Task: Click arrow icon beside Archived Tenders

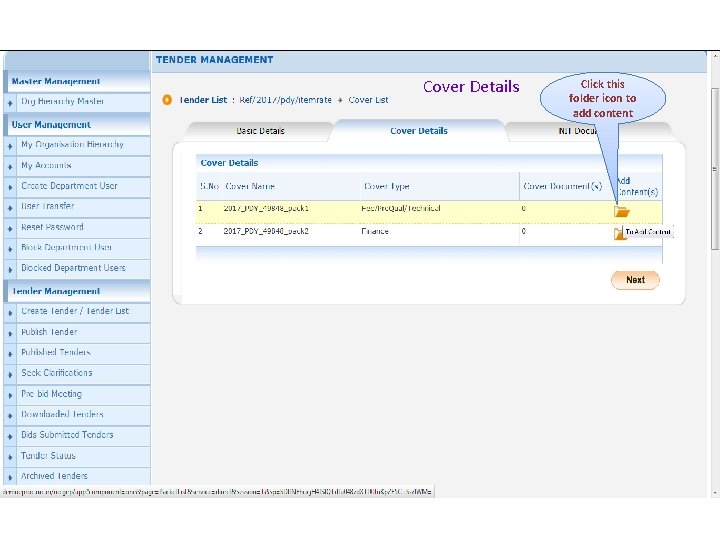Action: [10, 478]
